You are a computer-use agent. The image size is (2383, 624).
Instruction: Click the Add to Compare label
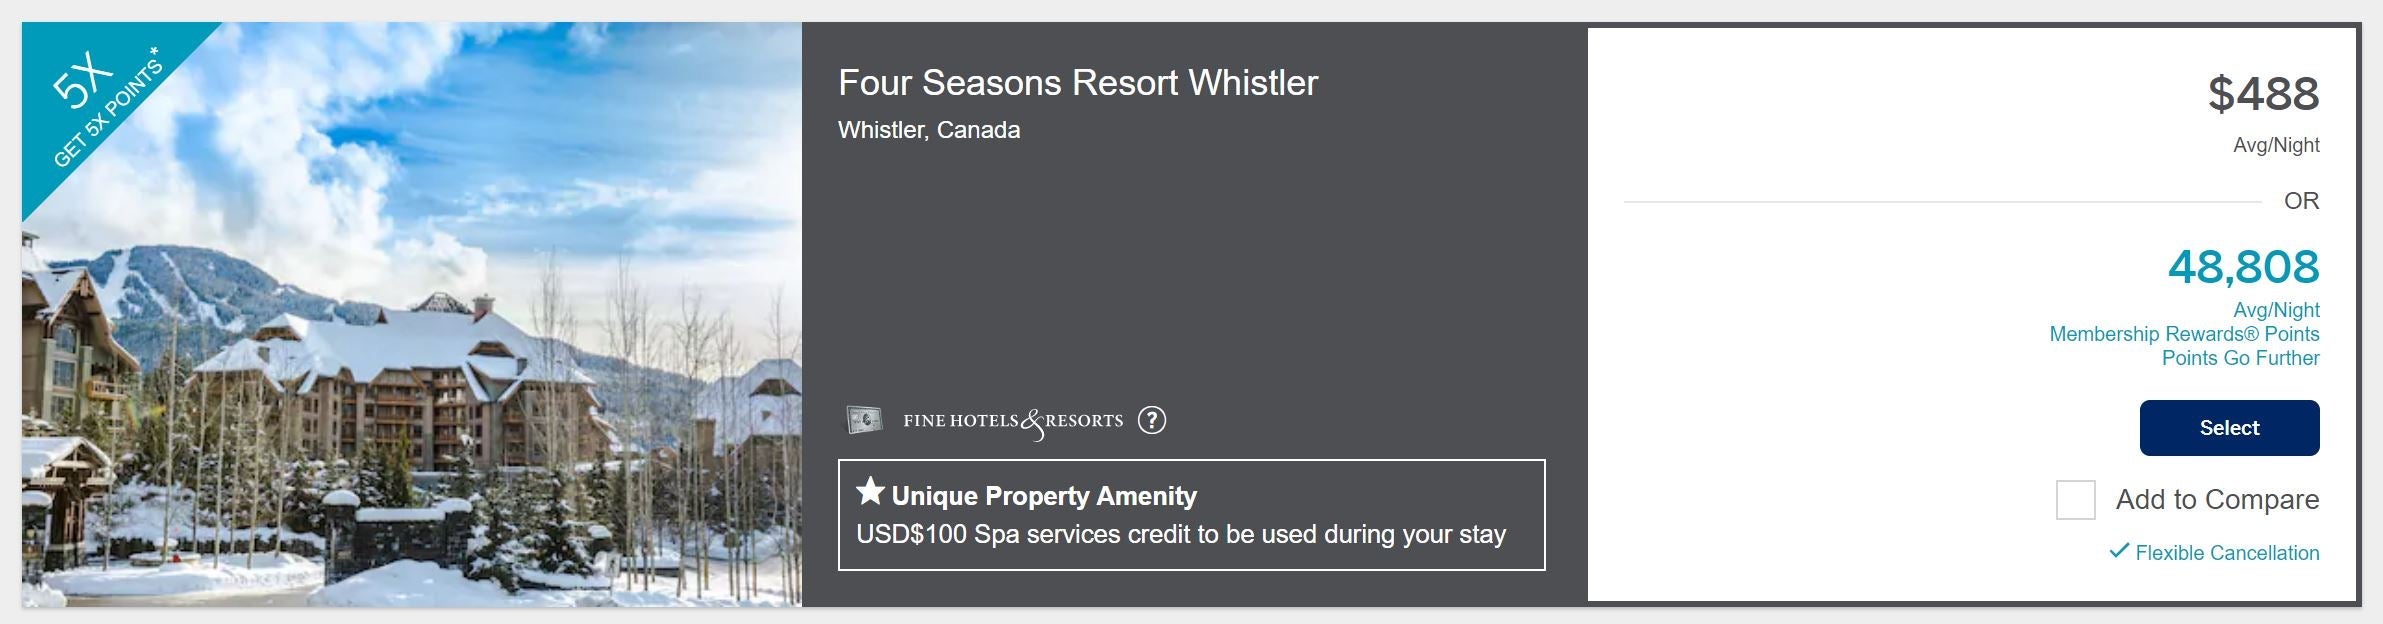pos(2217,500)
